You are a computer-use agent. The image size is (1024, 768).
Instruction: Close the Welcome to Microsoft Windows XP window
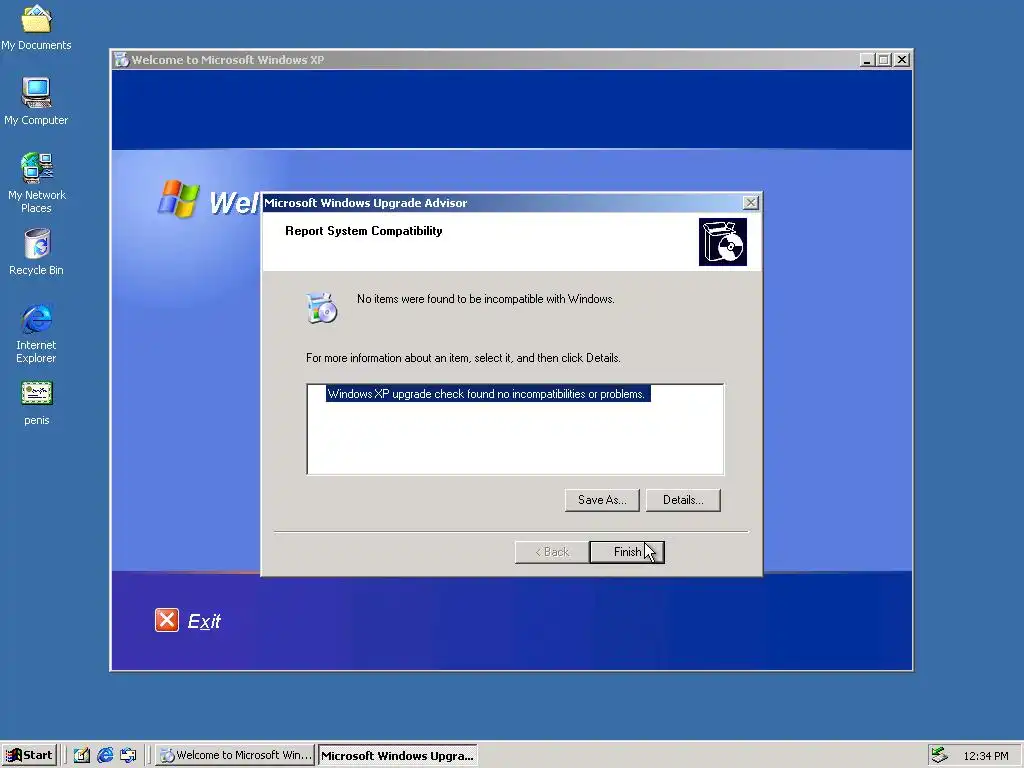click(x=902, y=60)
